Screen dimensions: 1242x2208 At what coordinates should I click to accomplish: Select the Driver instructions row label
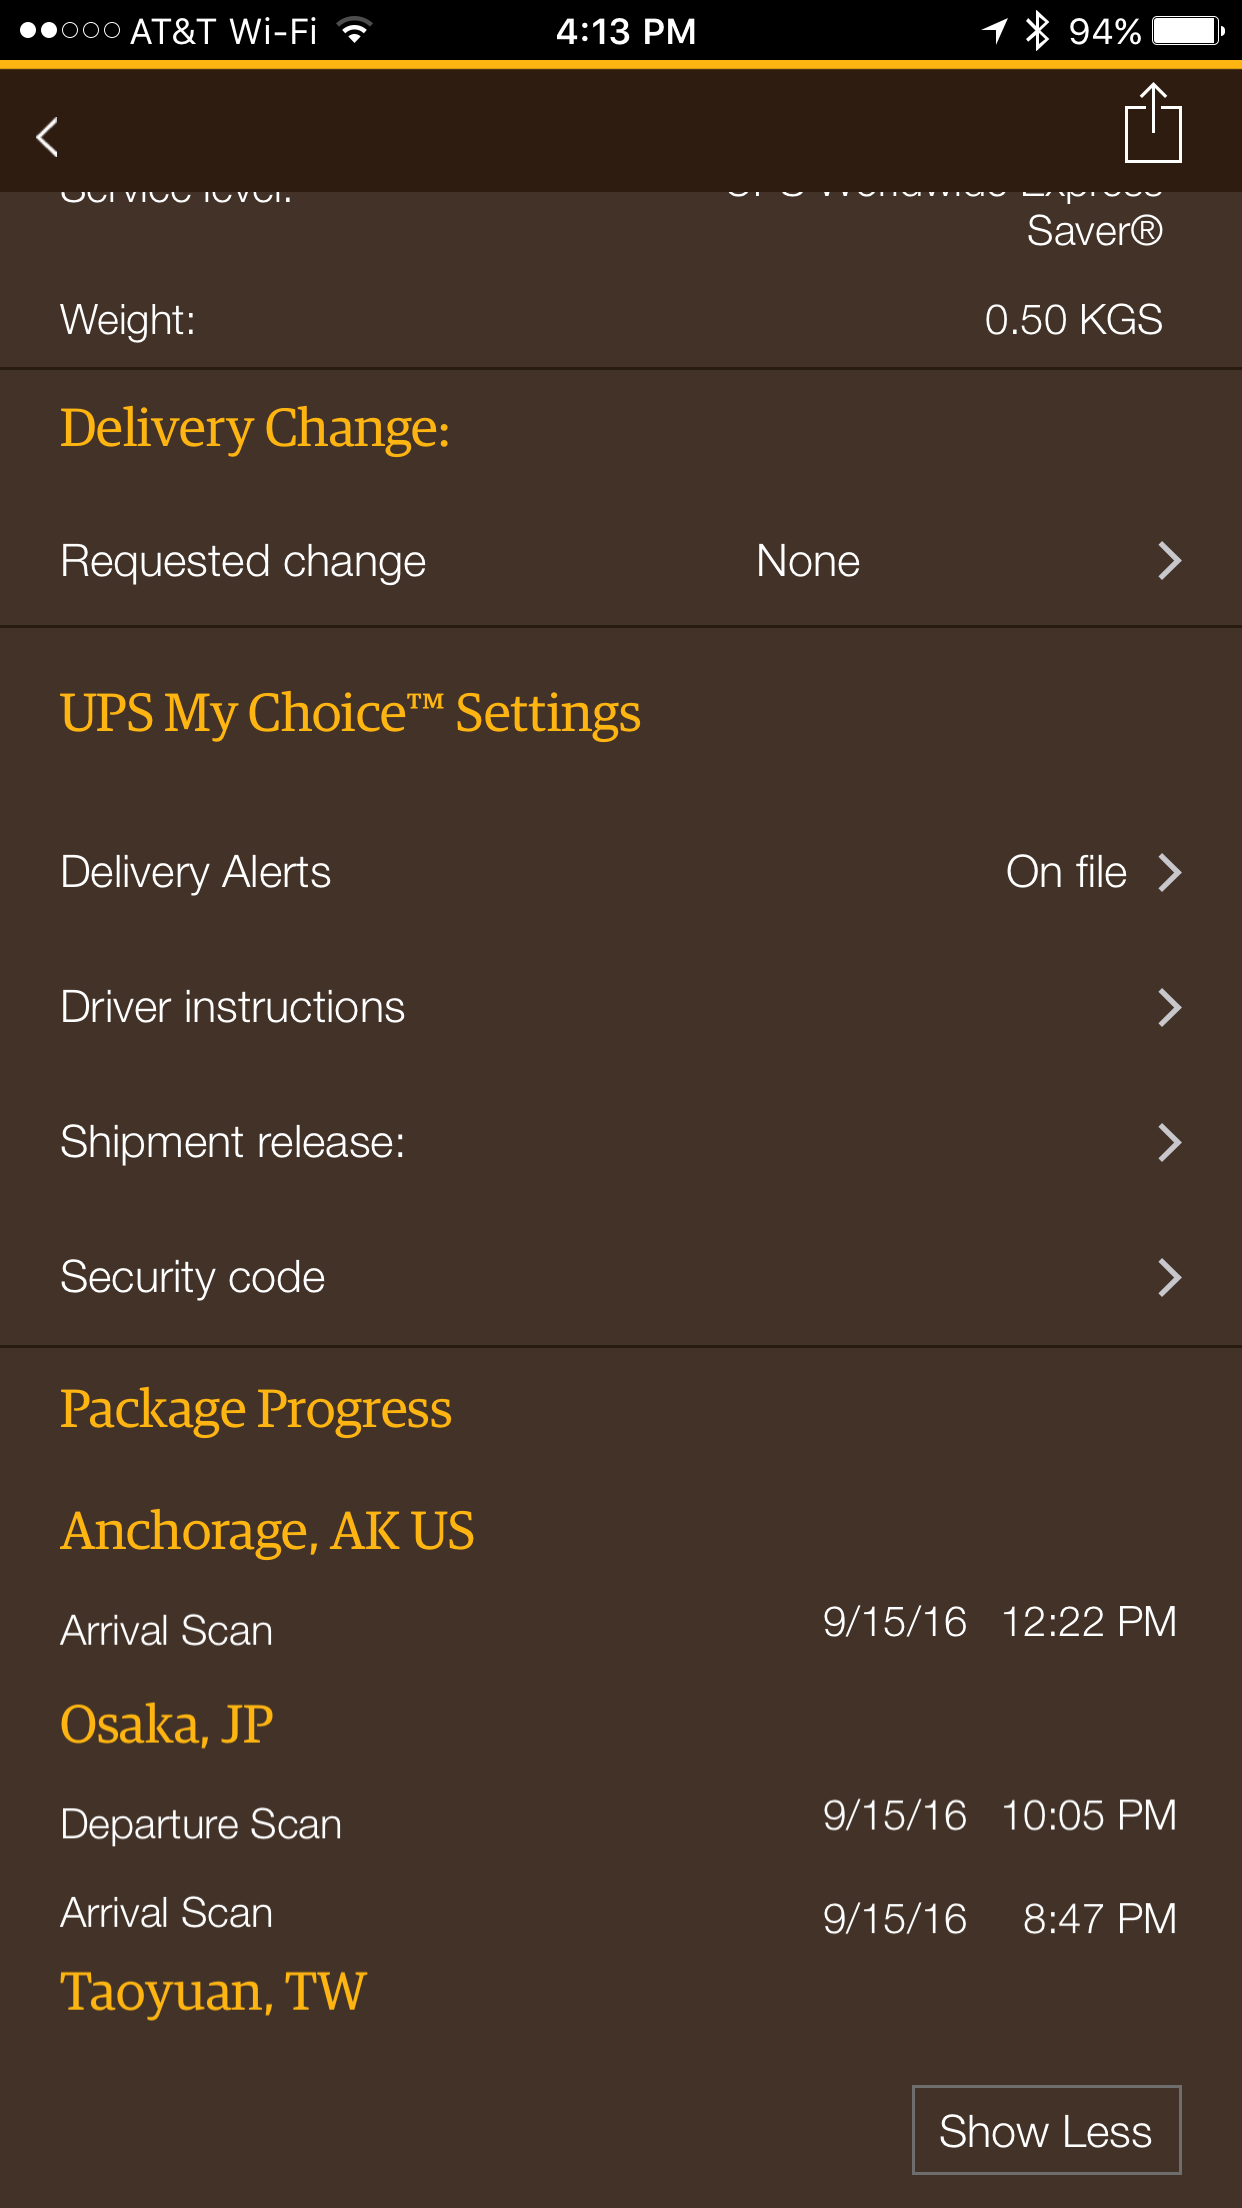[x=233, y=1007]
